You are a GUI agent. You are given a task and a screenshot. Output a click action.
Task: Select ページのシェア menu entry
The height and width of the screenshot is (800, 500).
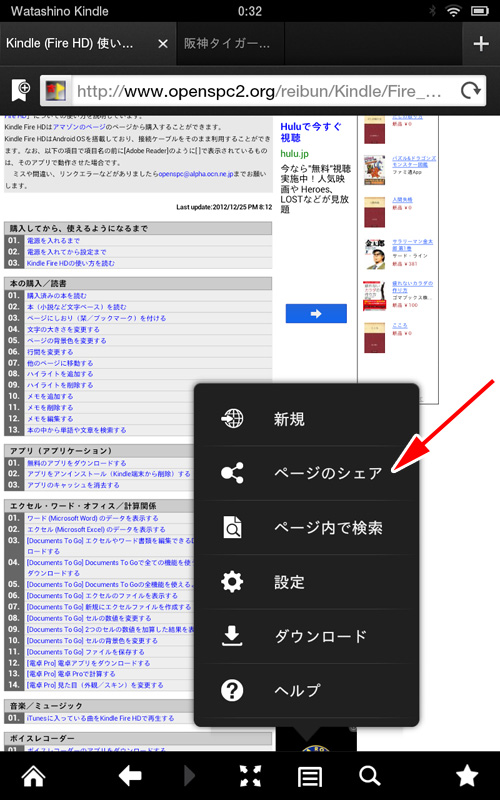[x=307, y=473]
